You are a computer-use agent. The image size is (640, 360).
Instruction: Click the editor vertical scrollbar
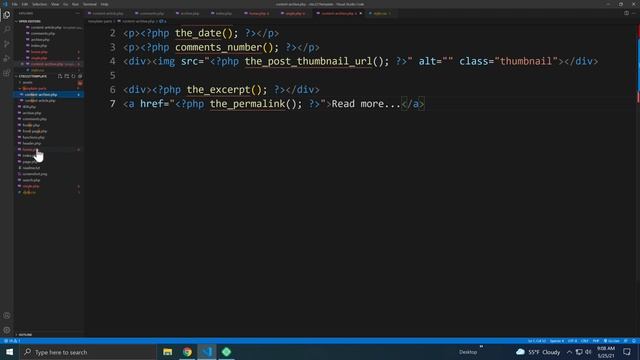click(x=638, y=180)
